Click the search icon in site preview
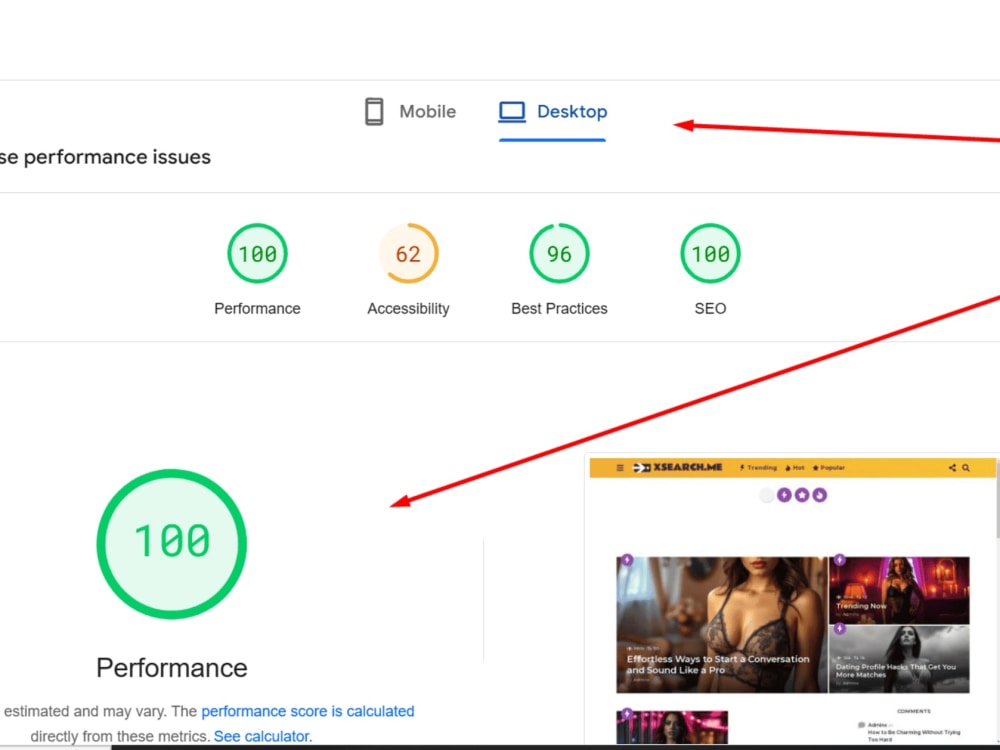Viewport: 1000px width, 750px height. (x=966, y=467)
